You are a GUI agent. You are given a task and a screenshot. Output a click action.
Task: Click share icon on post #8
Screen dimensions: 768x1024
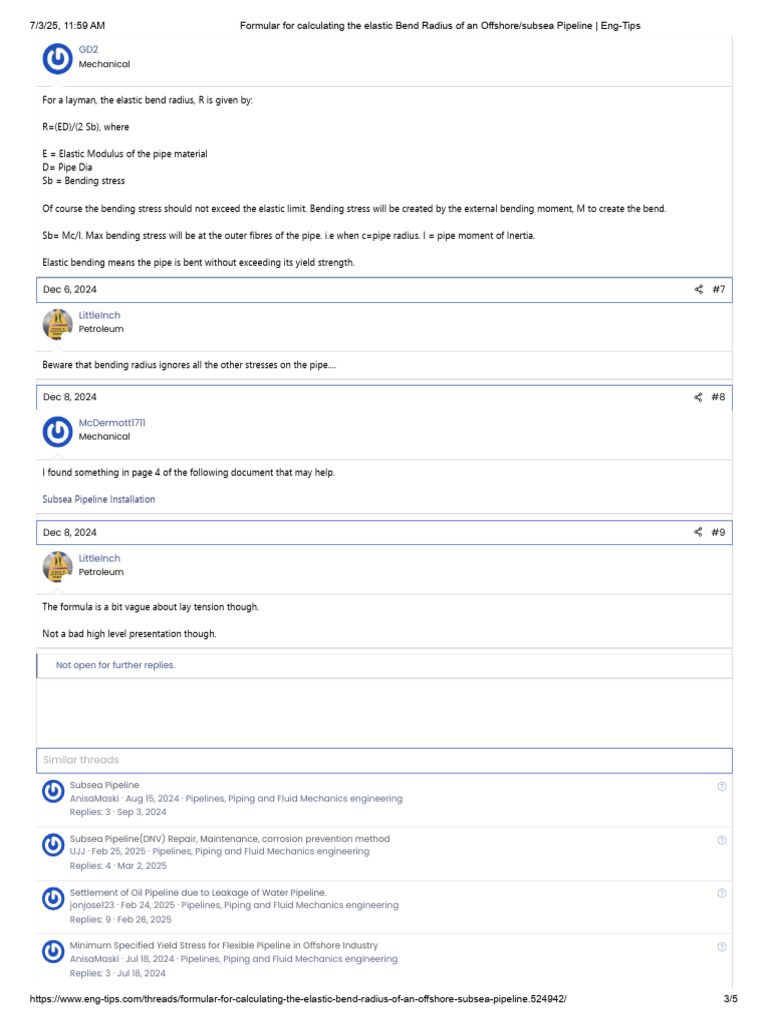698,397
